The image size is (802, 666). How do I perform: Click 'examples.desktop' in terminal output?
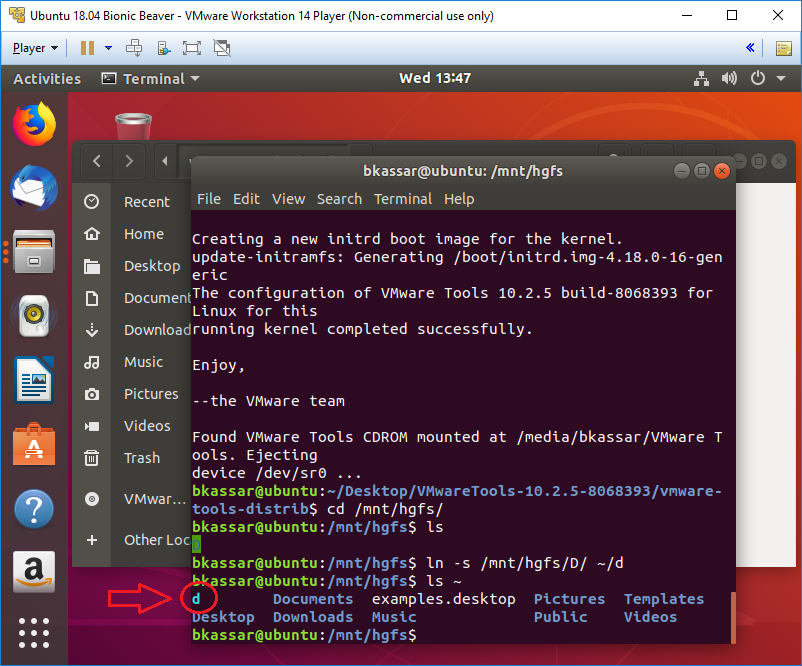[443, 599]
